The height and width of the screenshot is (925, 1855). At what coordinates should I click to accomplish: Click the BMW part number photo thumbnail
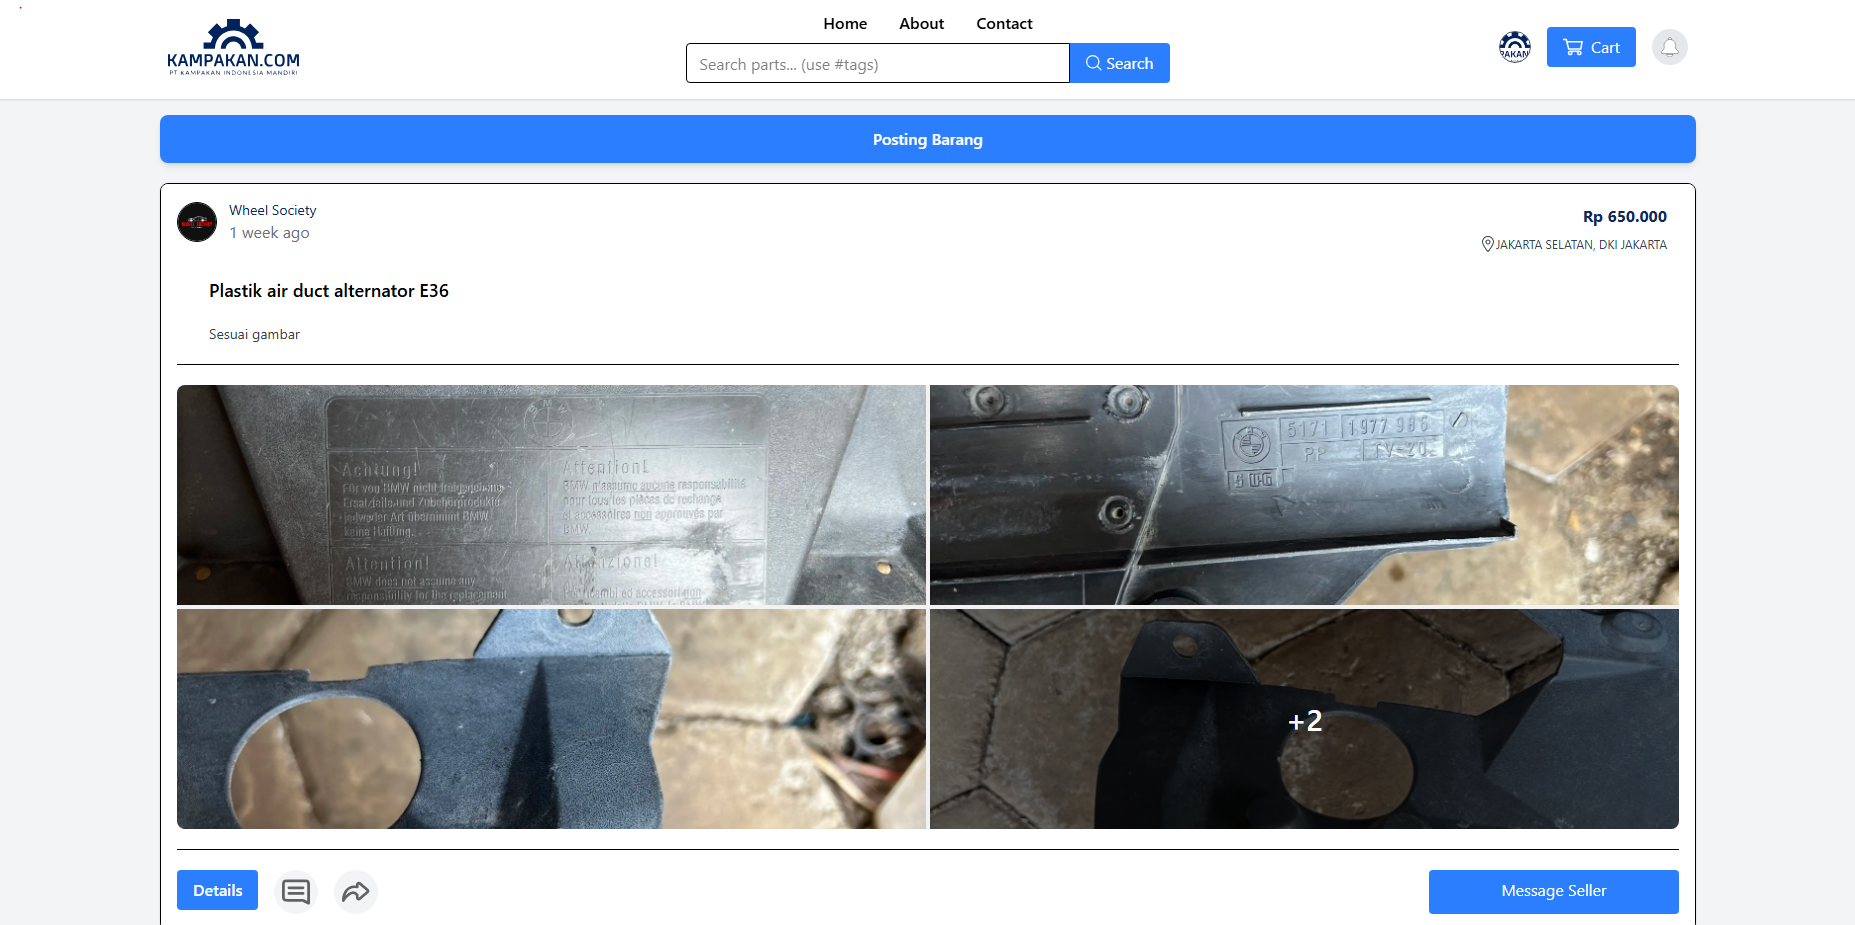coord(1304,495)
